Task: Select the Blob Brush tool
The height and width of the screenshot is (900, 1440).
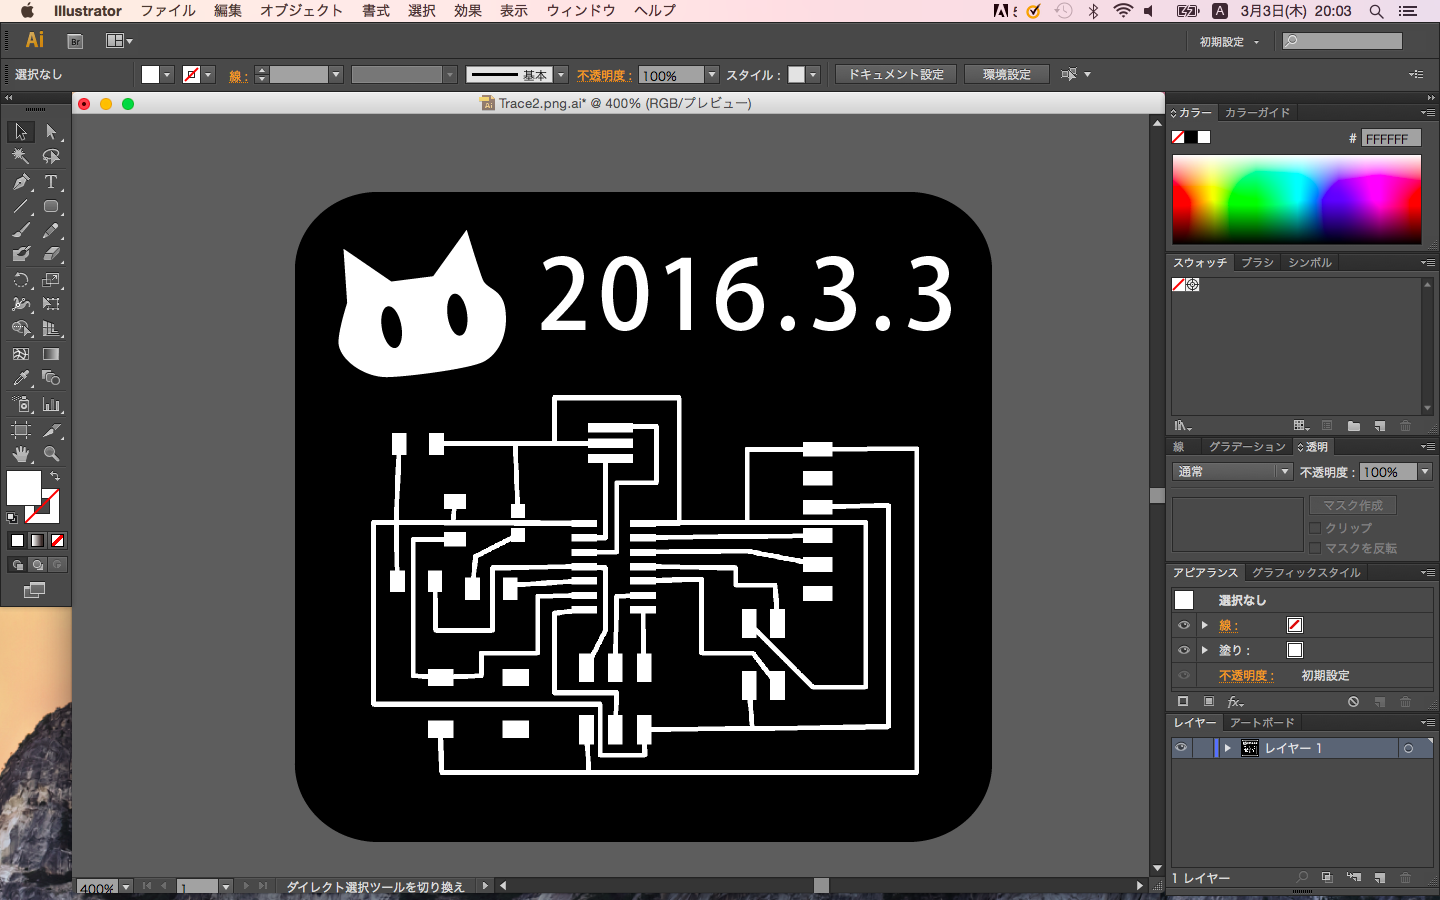Action: [20, 254]
